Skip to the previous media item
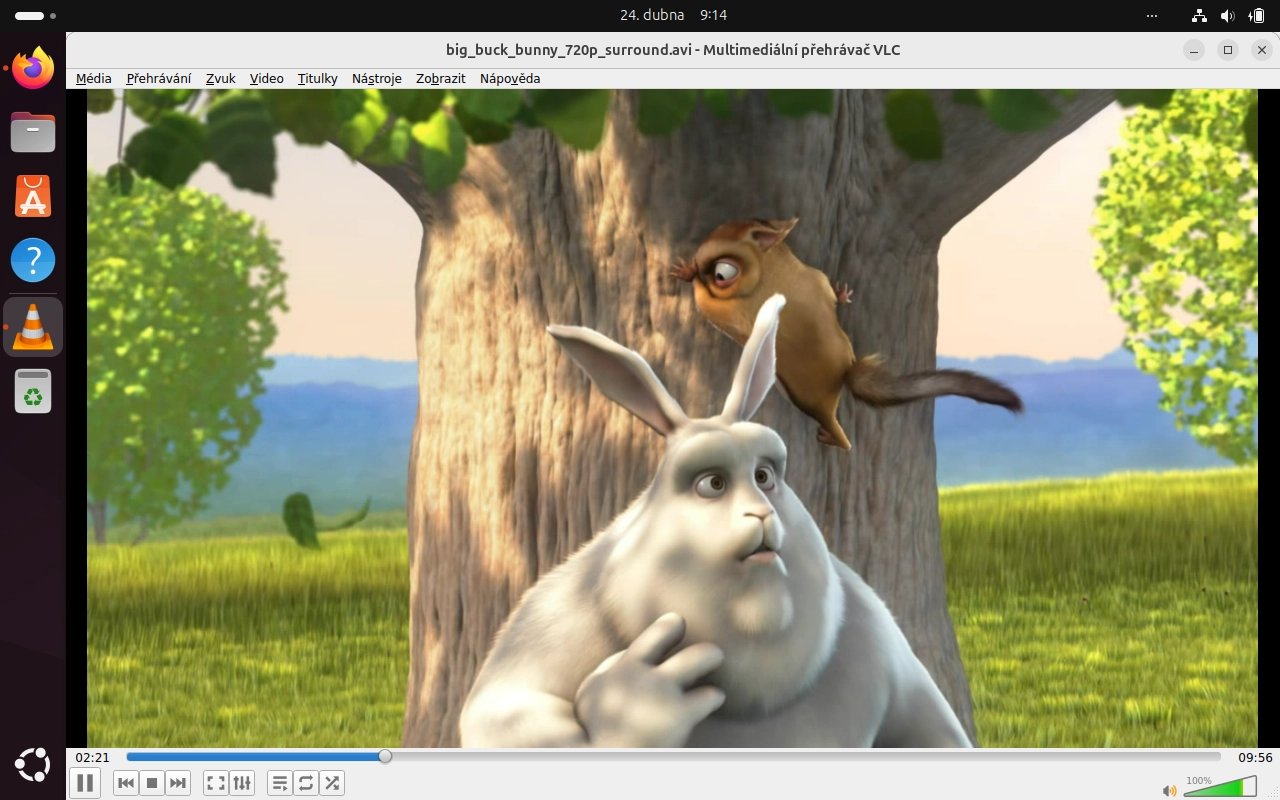This screenshot has height=800, width=1280. [126, 783]
